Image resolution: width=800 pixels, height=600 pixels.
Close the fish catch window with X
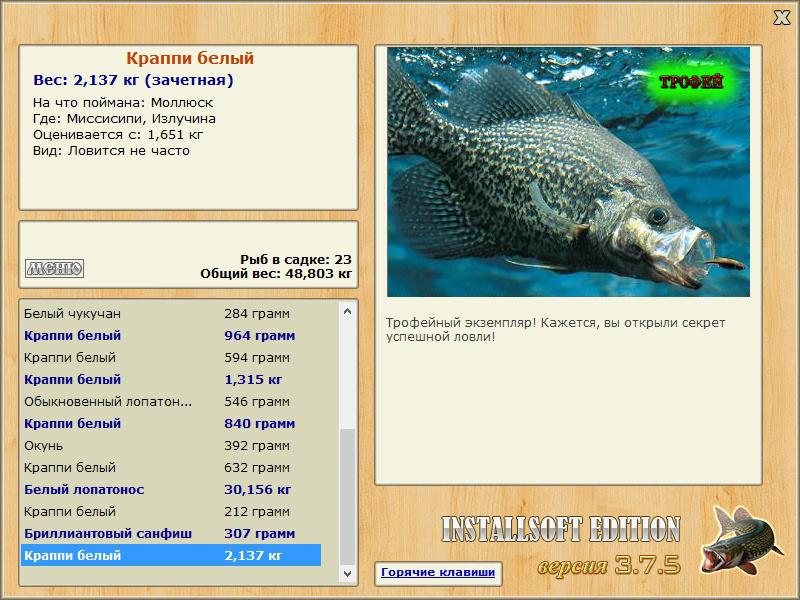pos(781,17)
